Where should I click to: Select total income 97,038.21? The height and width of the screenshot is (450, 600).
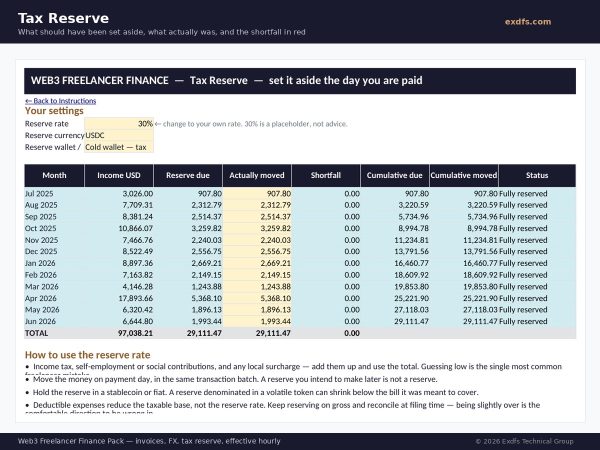pyautogui.click(x=119, y=333)
